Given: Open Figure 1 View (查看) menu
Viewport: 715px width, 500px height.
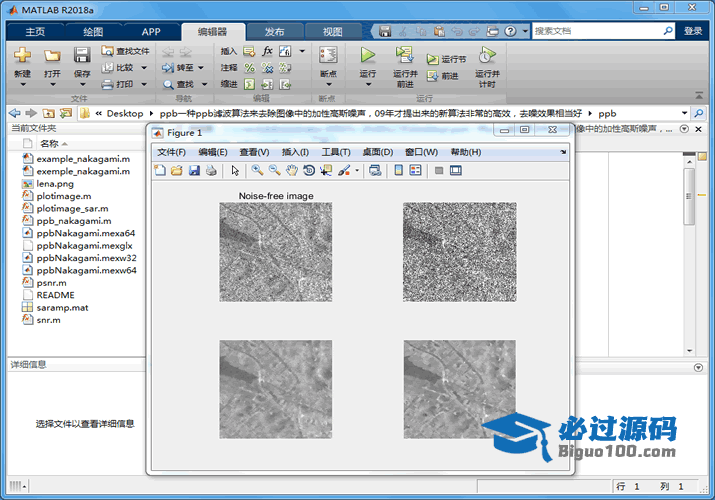Looking at the screenshot, I should click(x=254, y=152).
